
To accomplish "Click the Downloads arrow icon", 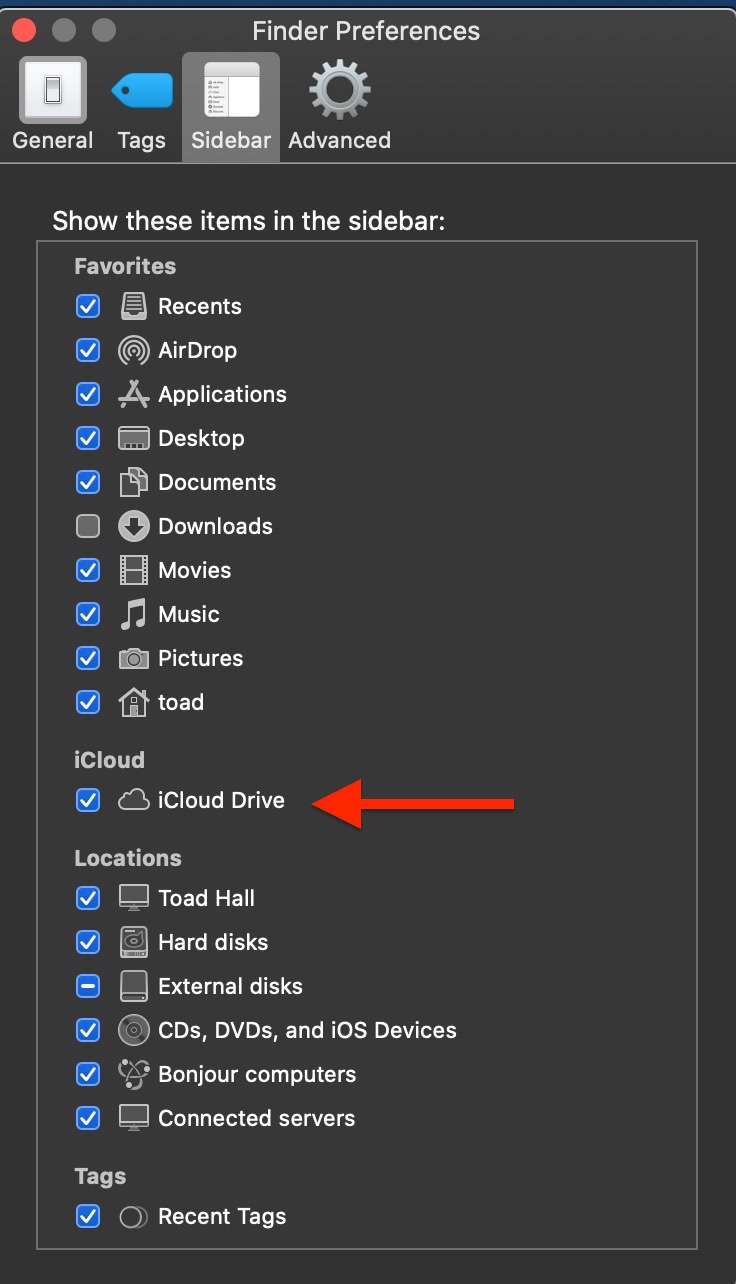I will [134, 526].
